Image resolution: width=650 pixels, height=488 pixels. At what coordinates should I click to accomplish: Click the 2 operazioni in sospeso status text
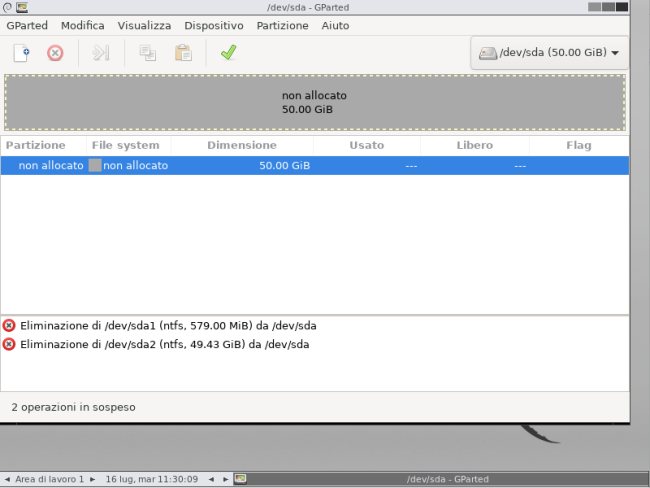click(x=73, y=407)
